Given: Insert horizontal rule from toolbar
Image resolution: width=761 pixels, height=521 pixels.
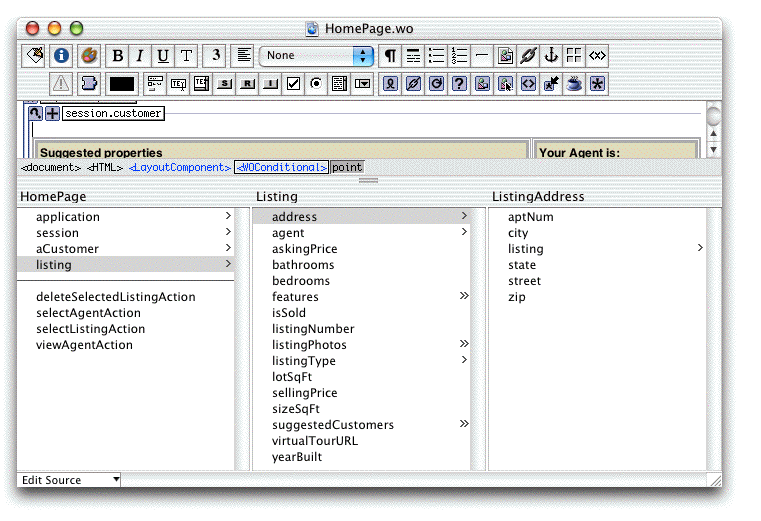Looking at the screenshot, I should pos(482,56).
